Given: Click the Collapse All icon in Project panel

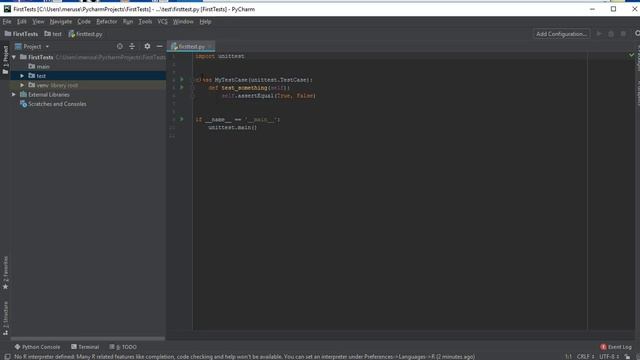Looking at the screenshot, I should [132, 47].
